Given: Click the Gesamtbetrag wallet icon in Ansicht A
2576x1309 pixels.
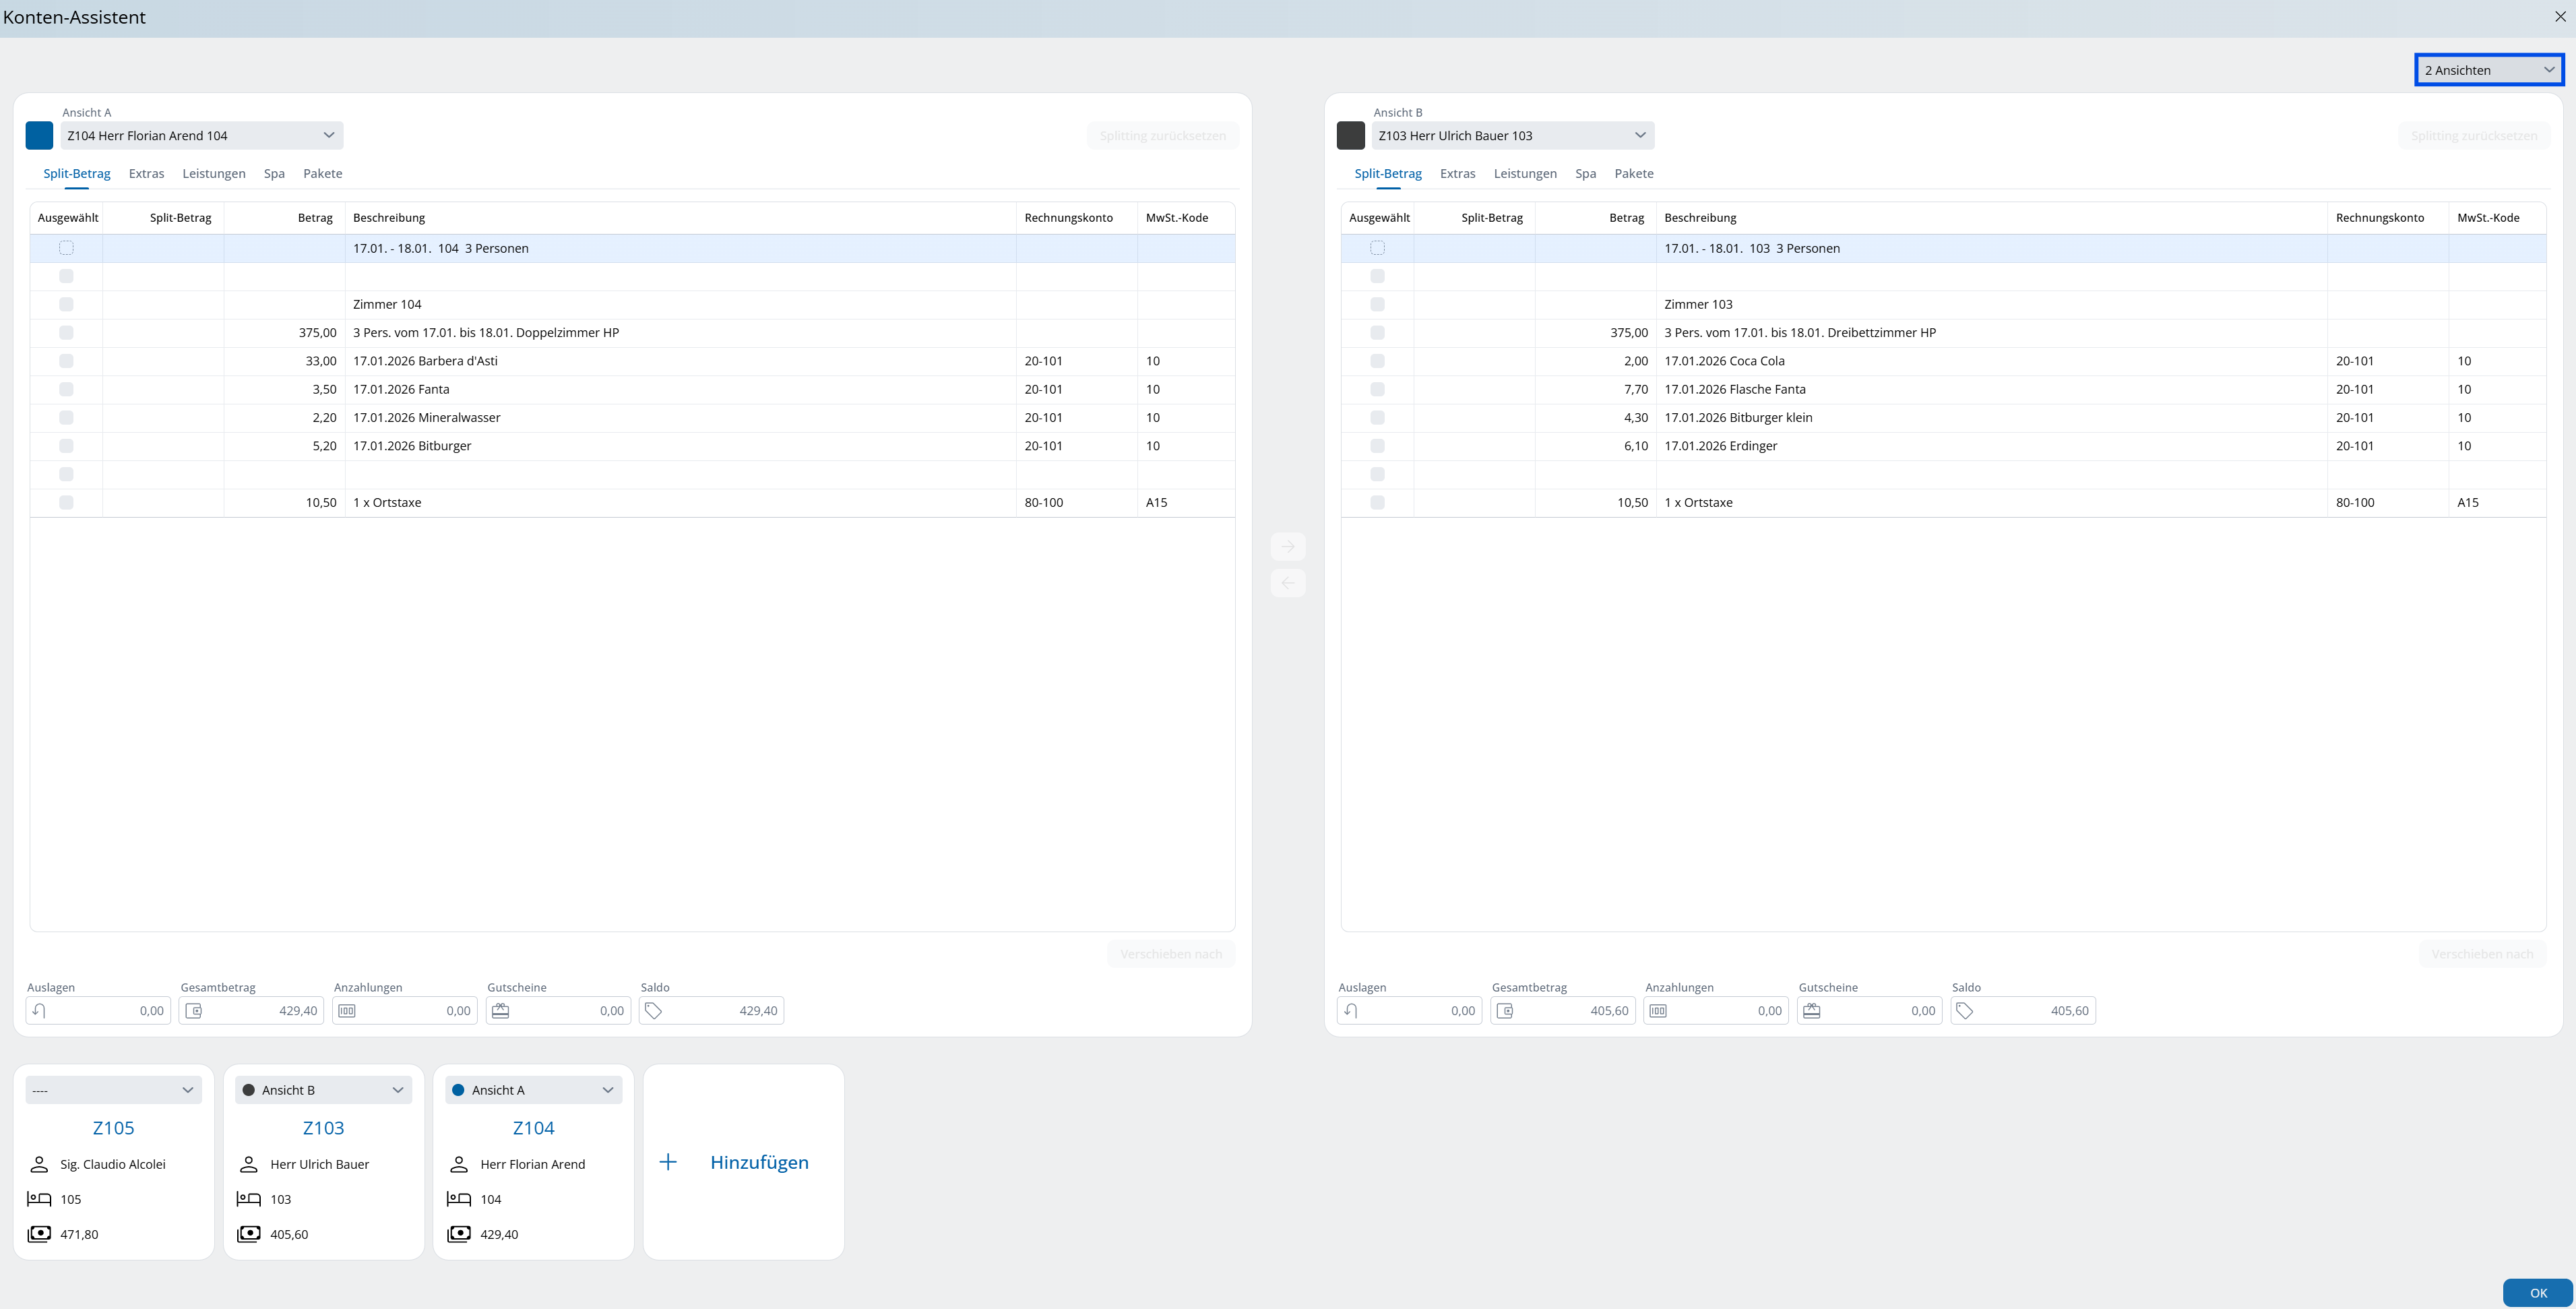Looking at the screenshot, I should 194,1011.
